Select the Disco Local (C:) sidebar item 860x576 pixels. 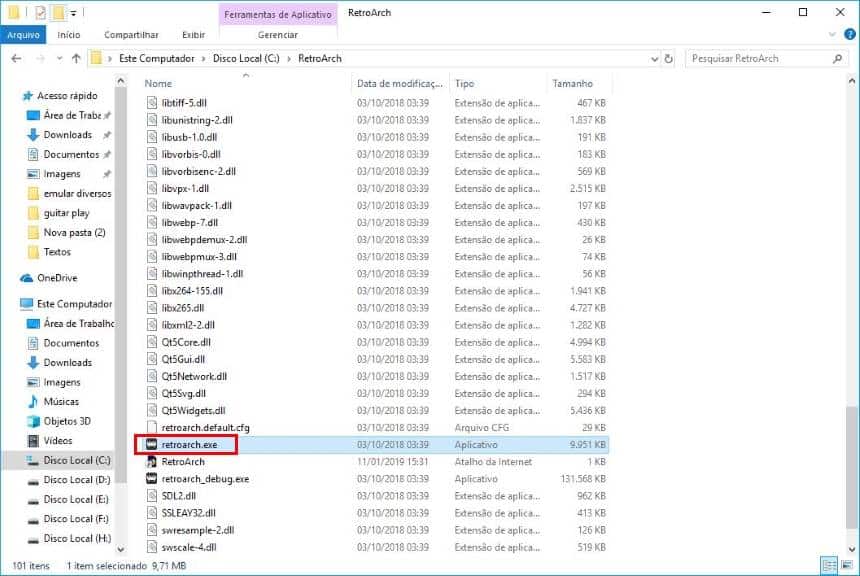[x=60, y=460]
